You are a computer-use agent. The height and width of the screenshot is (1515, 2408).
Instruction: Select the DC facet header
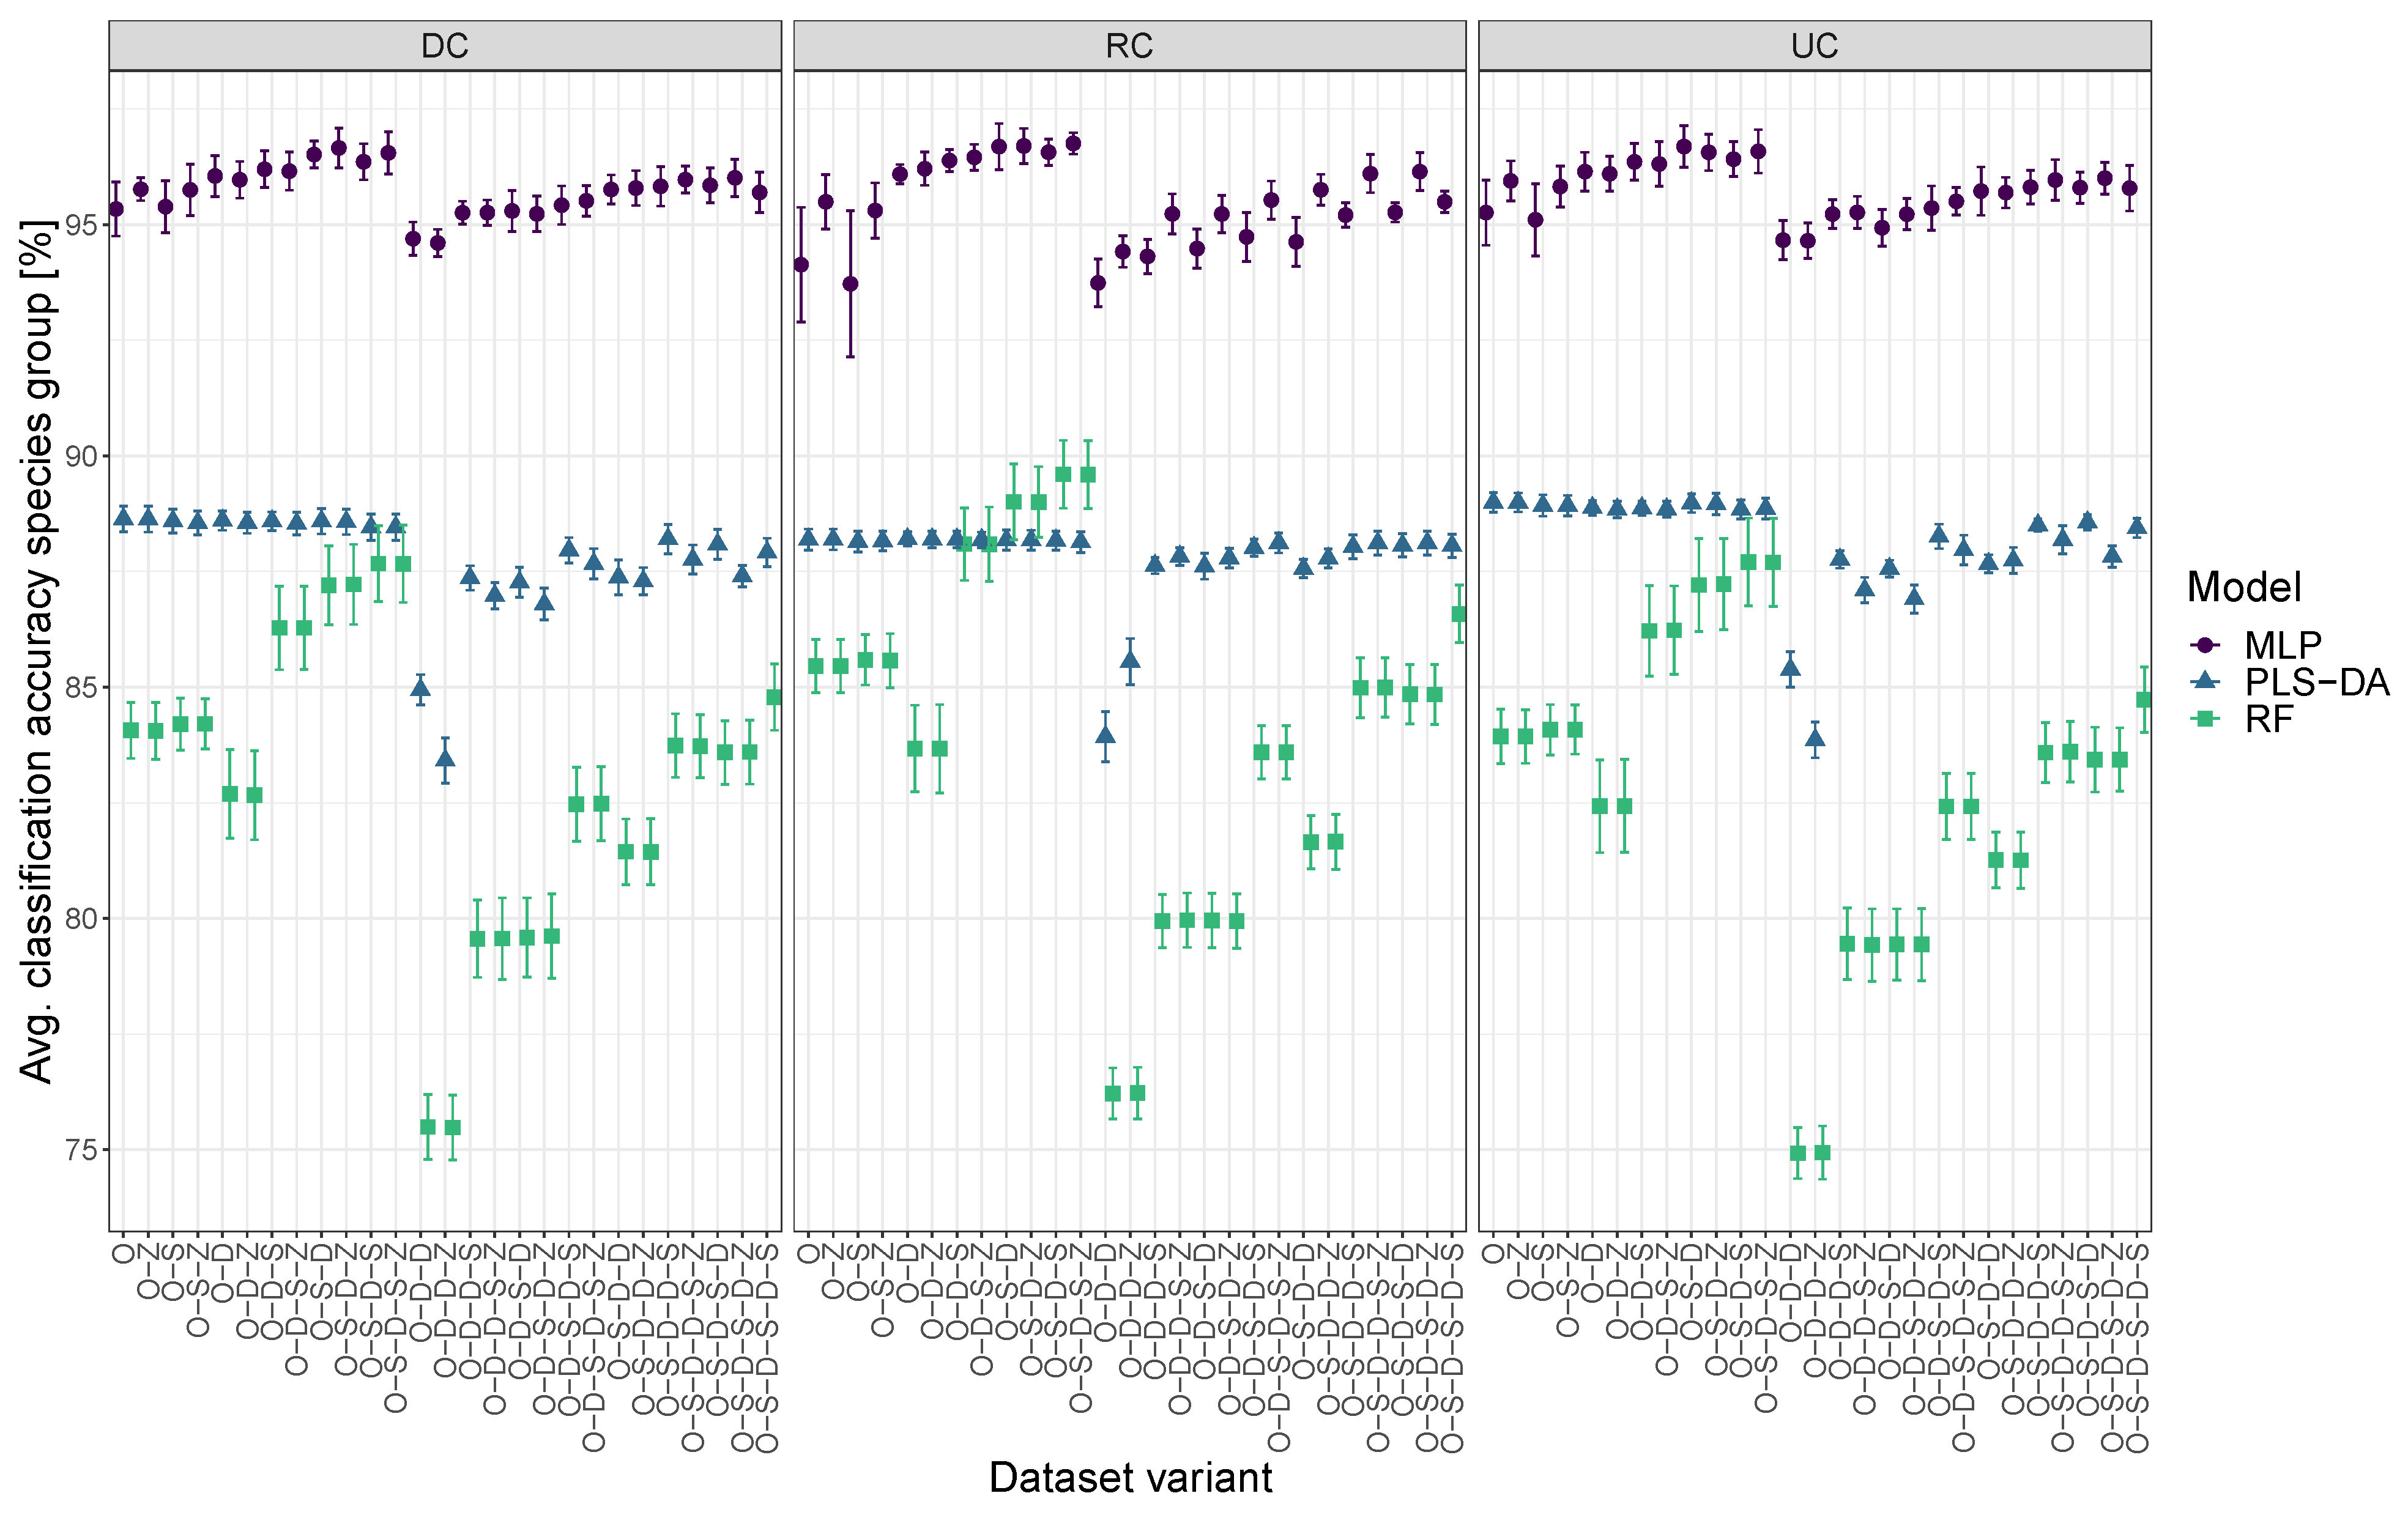445,46
